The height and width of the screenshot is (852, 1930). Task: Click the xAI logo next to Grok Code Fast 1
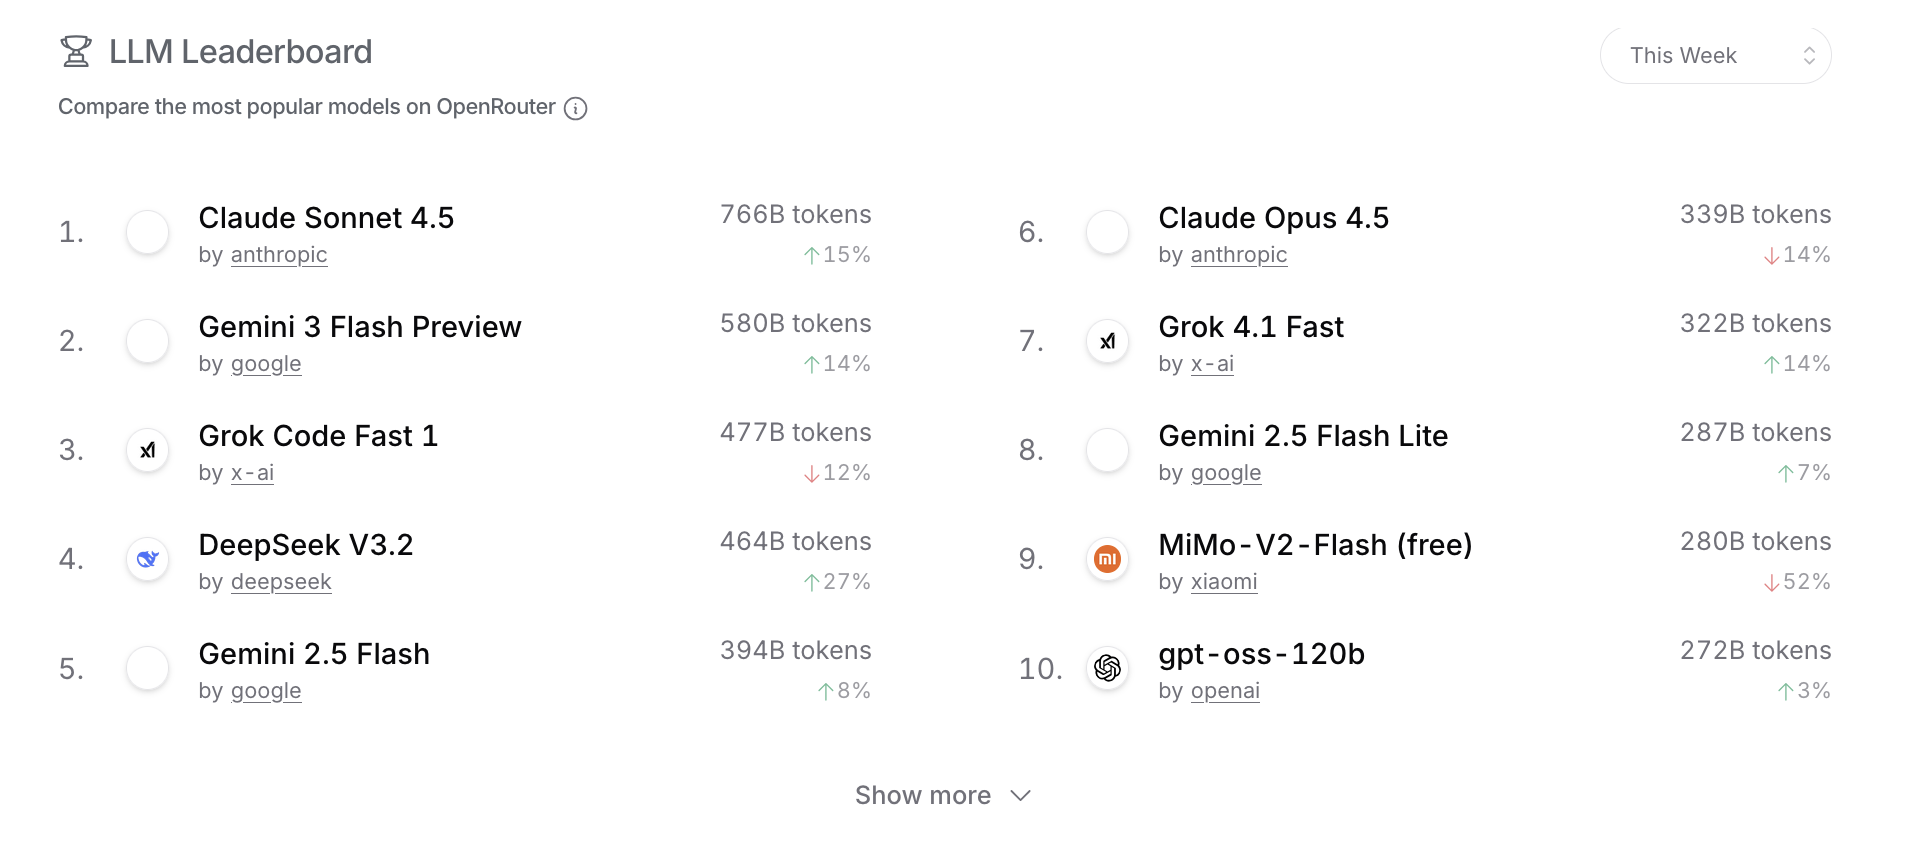148,450
